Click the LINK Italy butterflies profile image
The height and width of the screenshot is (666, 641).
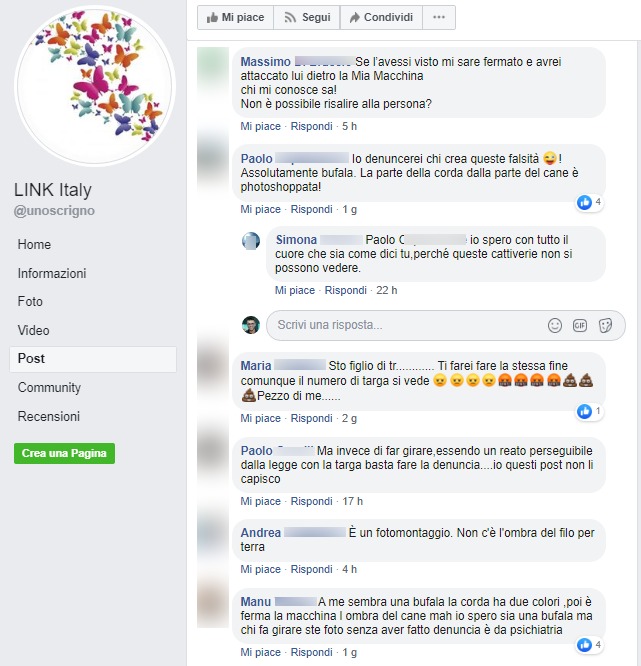tap(94, 85)
